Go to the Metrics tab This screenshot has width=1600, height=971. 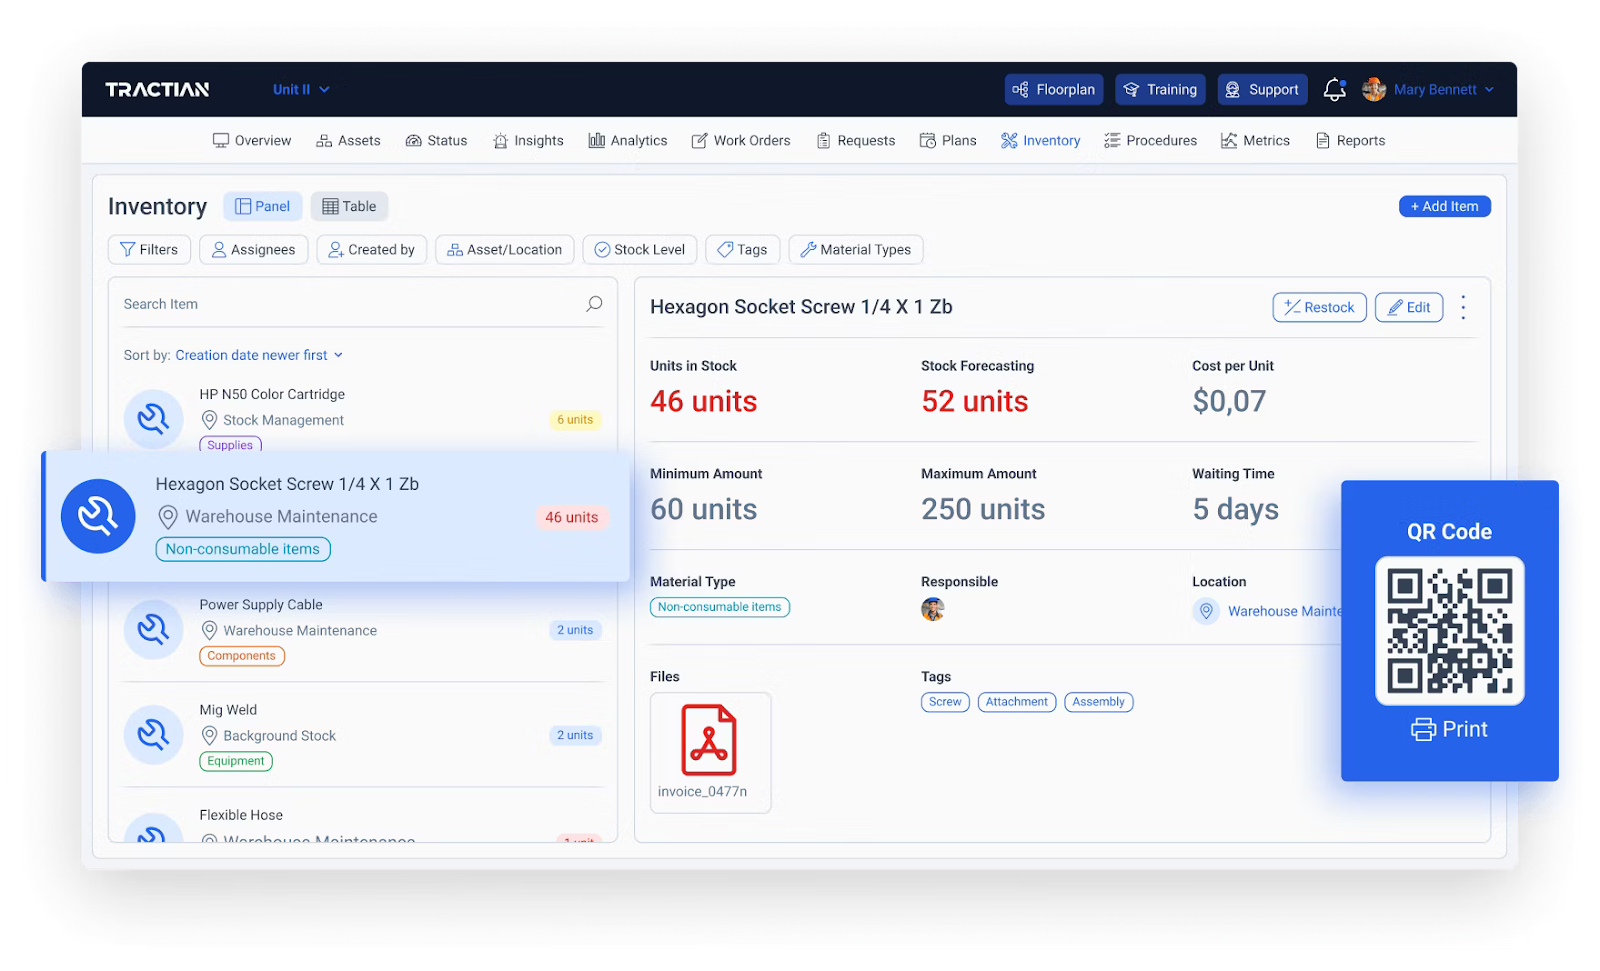[x=1256, y=141]
